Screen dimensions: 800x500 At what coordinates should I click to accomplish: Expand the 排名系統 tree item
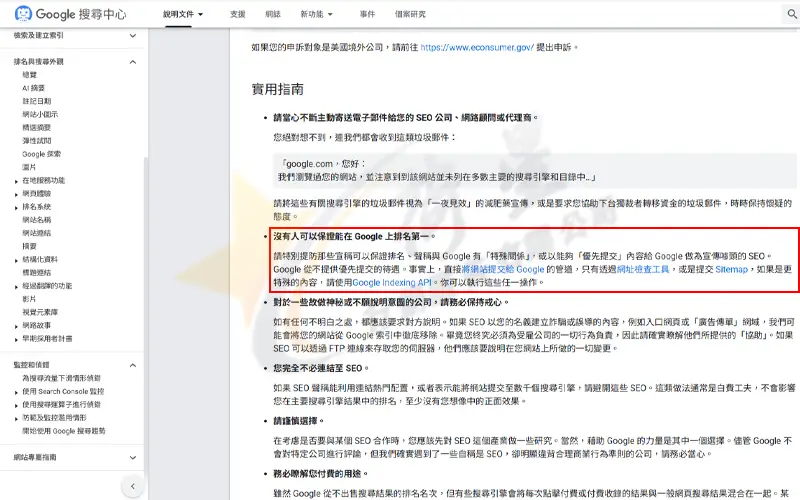coord(16,208)
